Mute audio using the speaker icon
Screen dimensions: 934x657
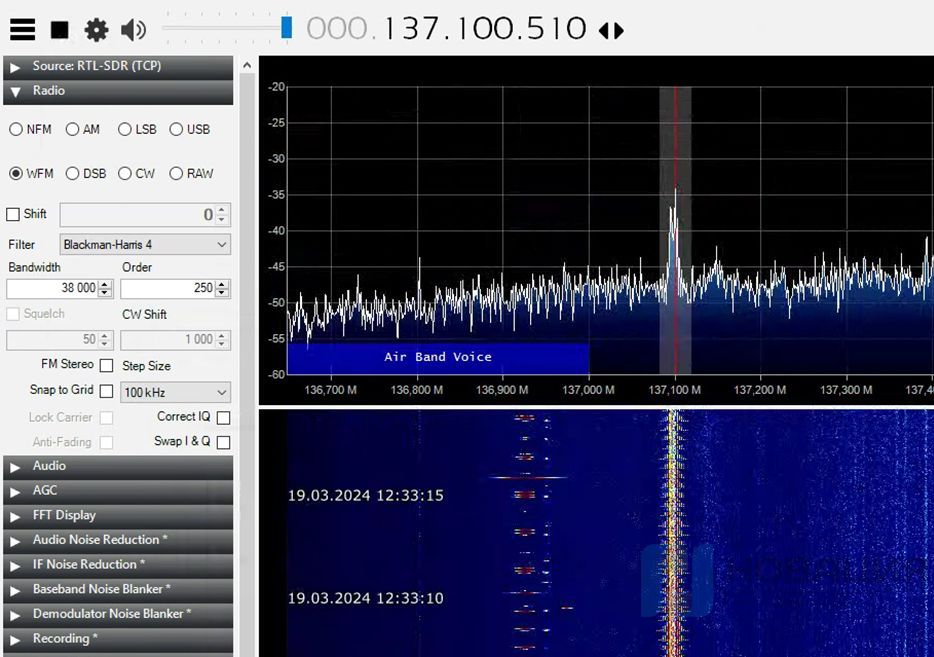132,30
